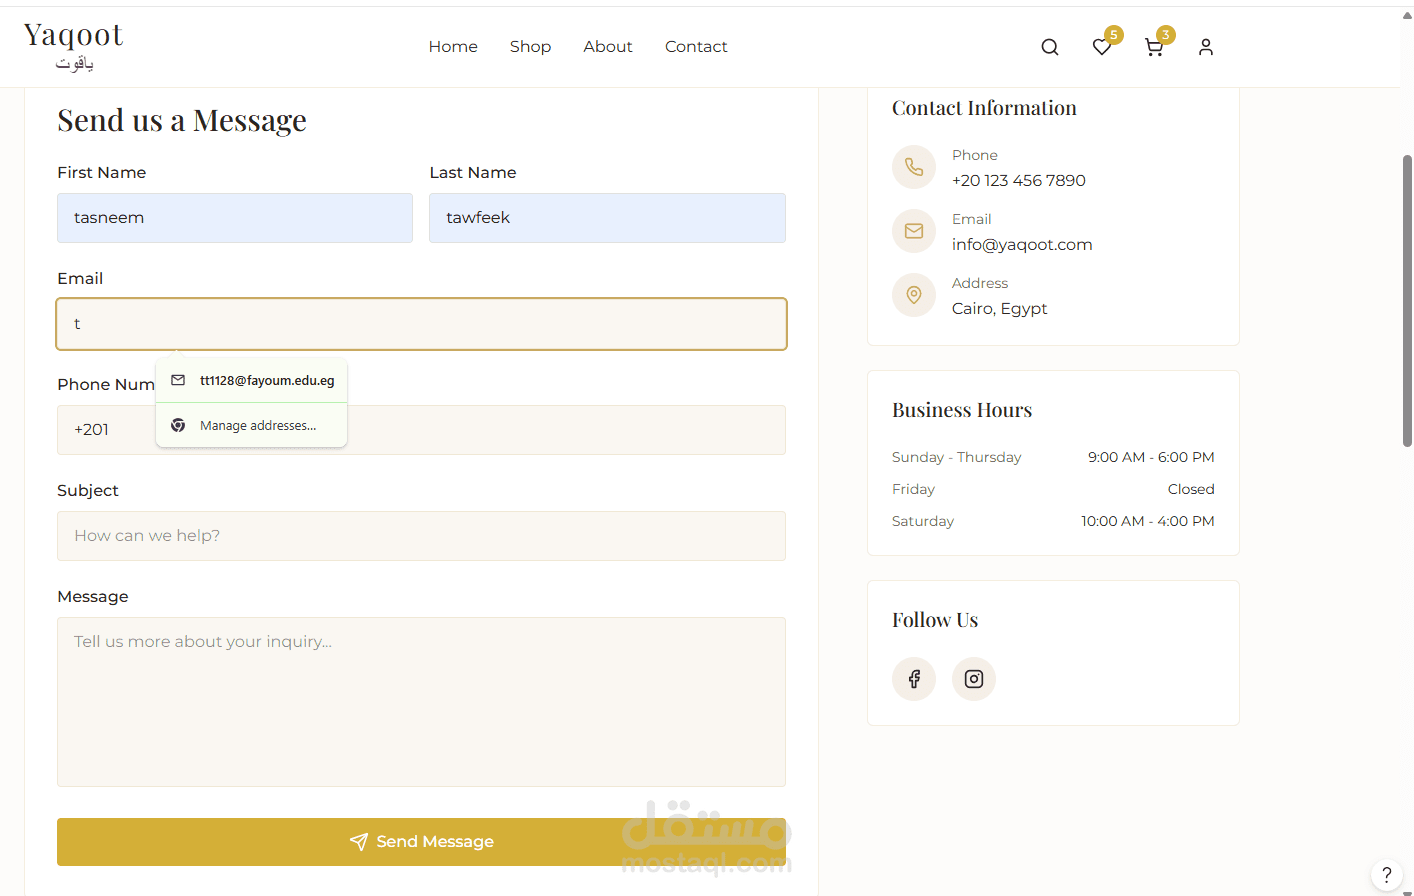Image resolution: width=1414 pixels, height=896 pixels.
Task: Focus the First Name field
Action: (235, 218)
